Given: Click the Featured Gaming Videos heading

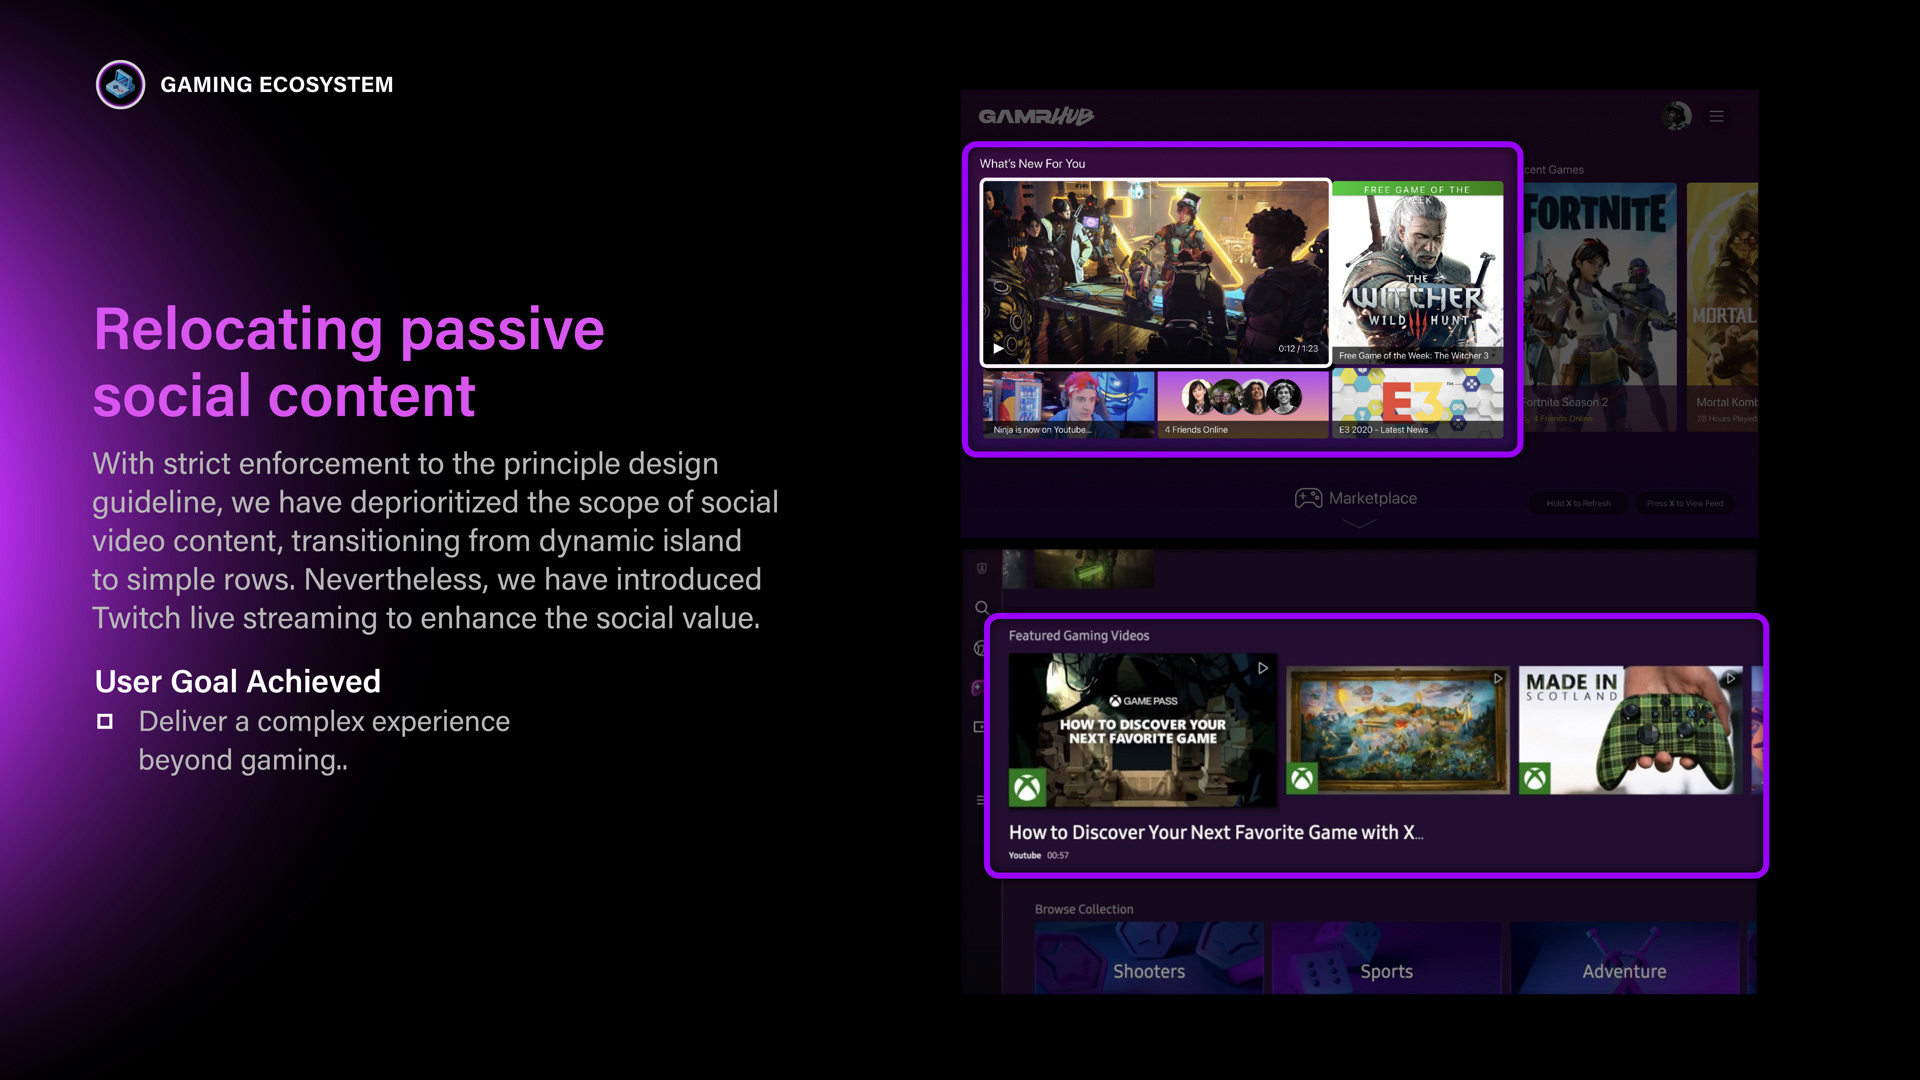Looking at the screenshot, I should (1078, 636).
